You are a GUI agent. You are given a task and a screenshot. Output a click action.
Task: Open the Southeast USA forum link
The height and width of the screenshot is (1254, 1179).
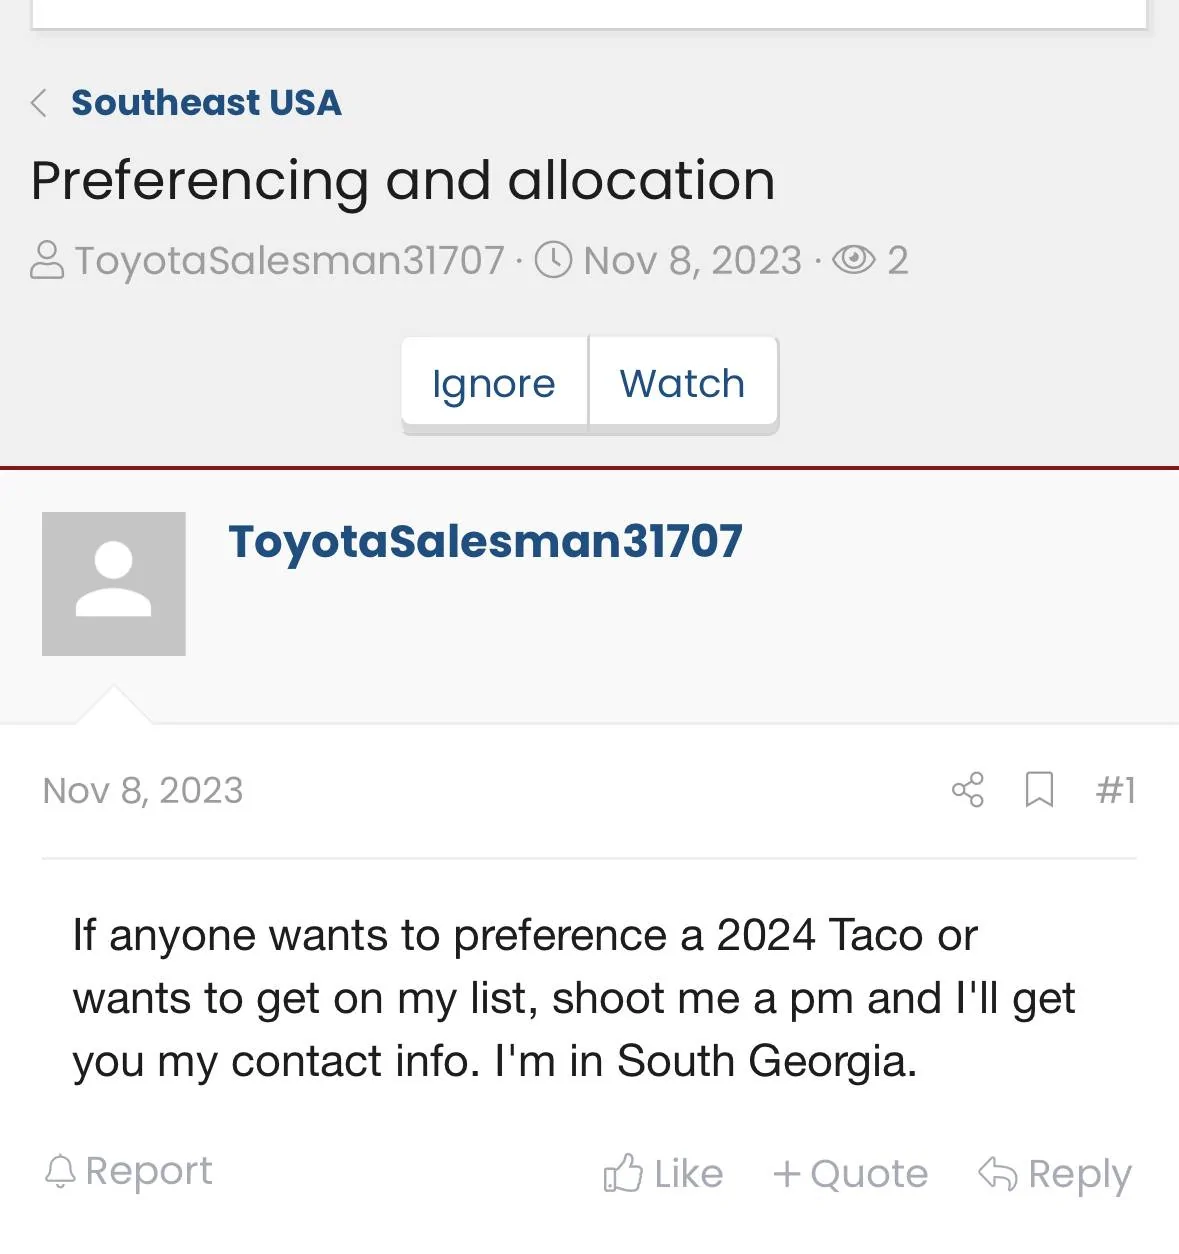[x=206, y=103]
